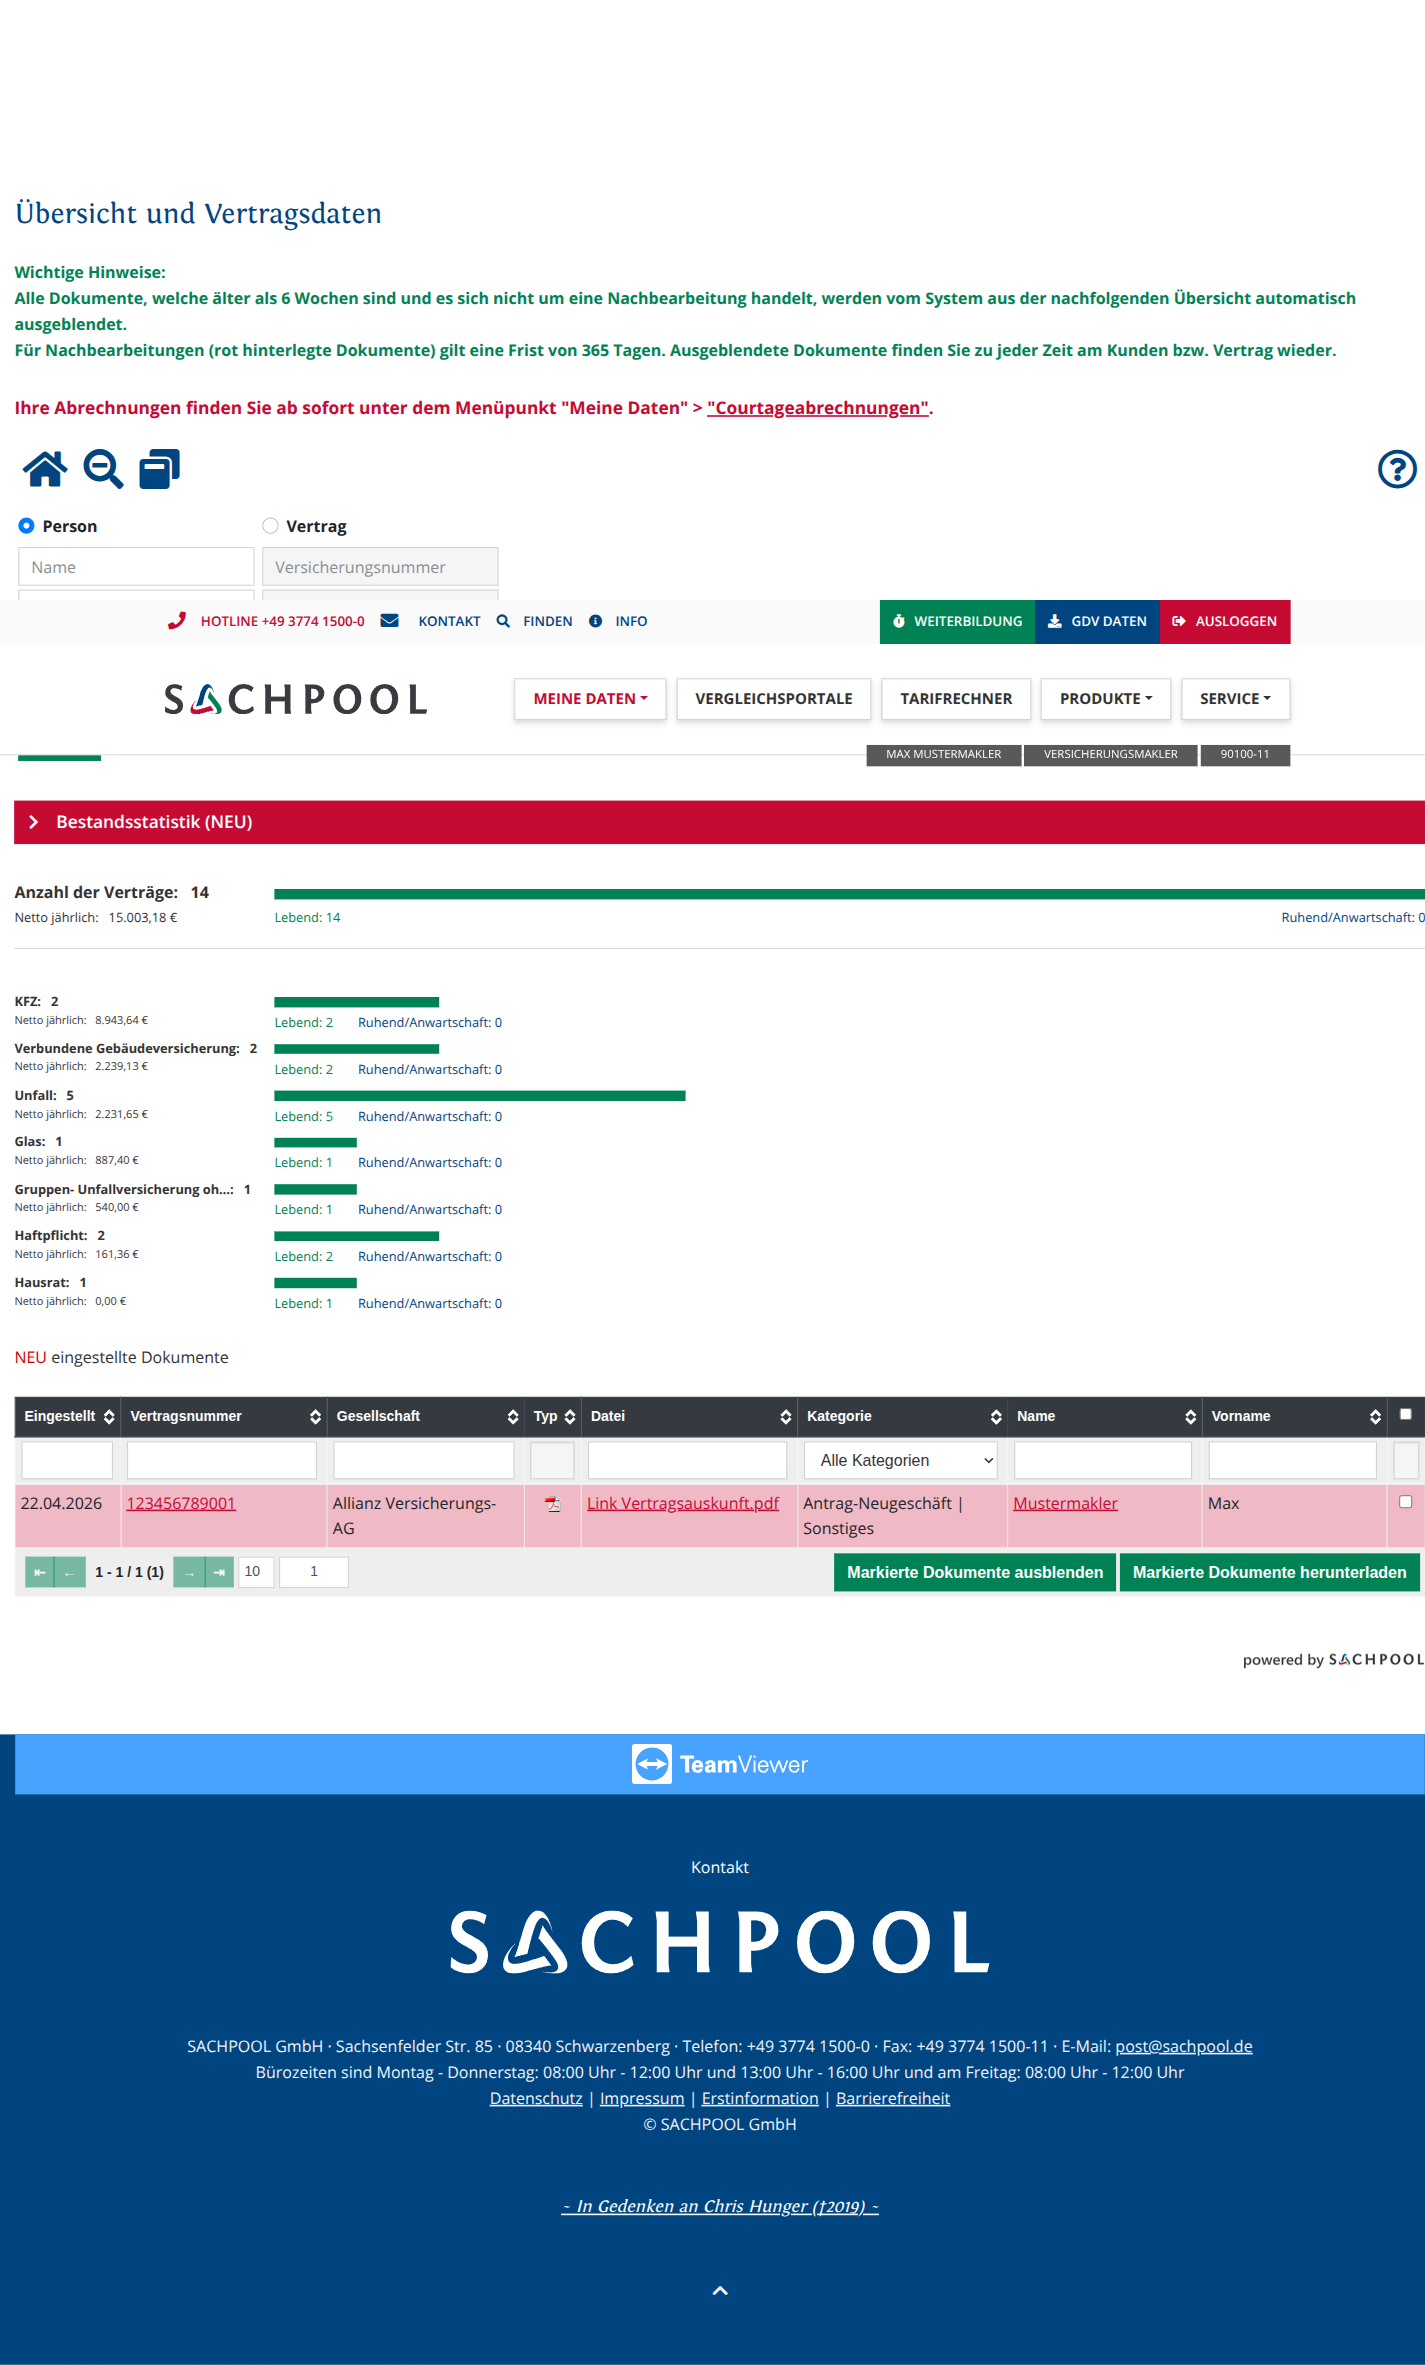
Task: Sort the table by Datei arrows
Action: coord(786,1417)
